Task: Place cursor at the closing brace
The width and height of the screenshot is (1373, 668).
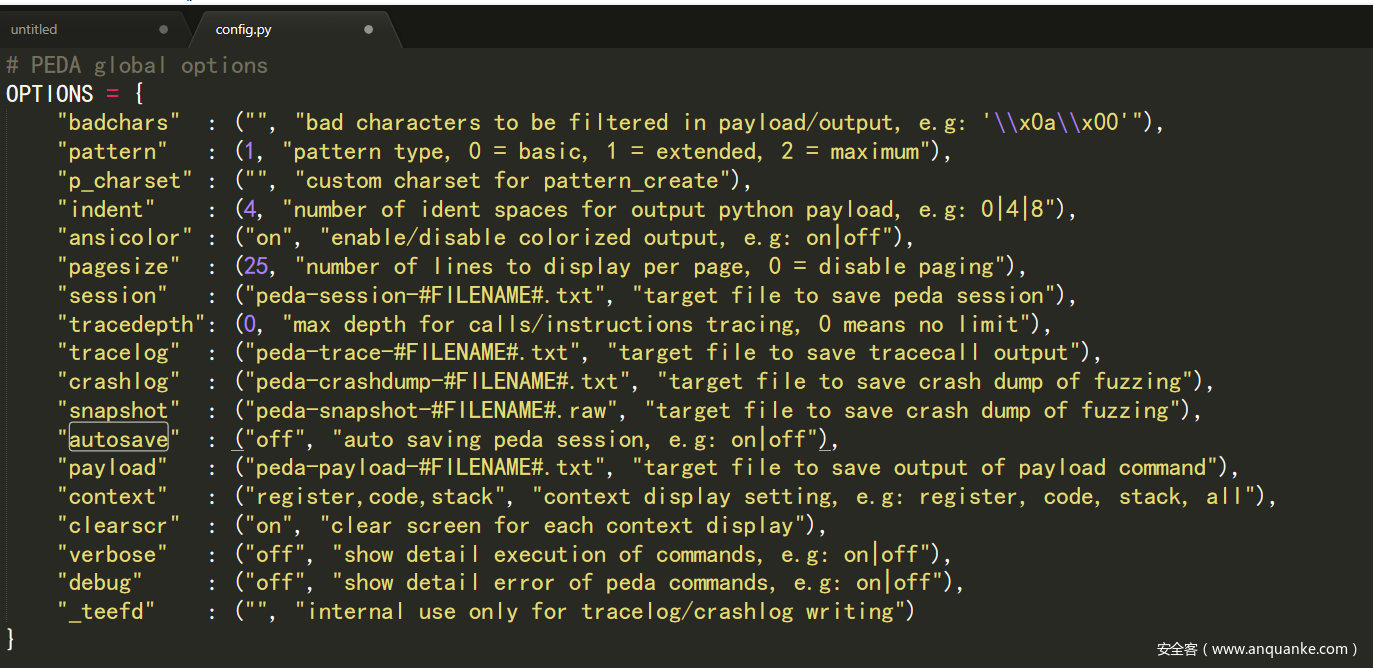Action: [11, 638]
